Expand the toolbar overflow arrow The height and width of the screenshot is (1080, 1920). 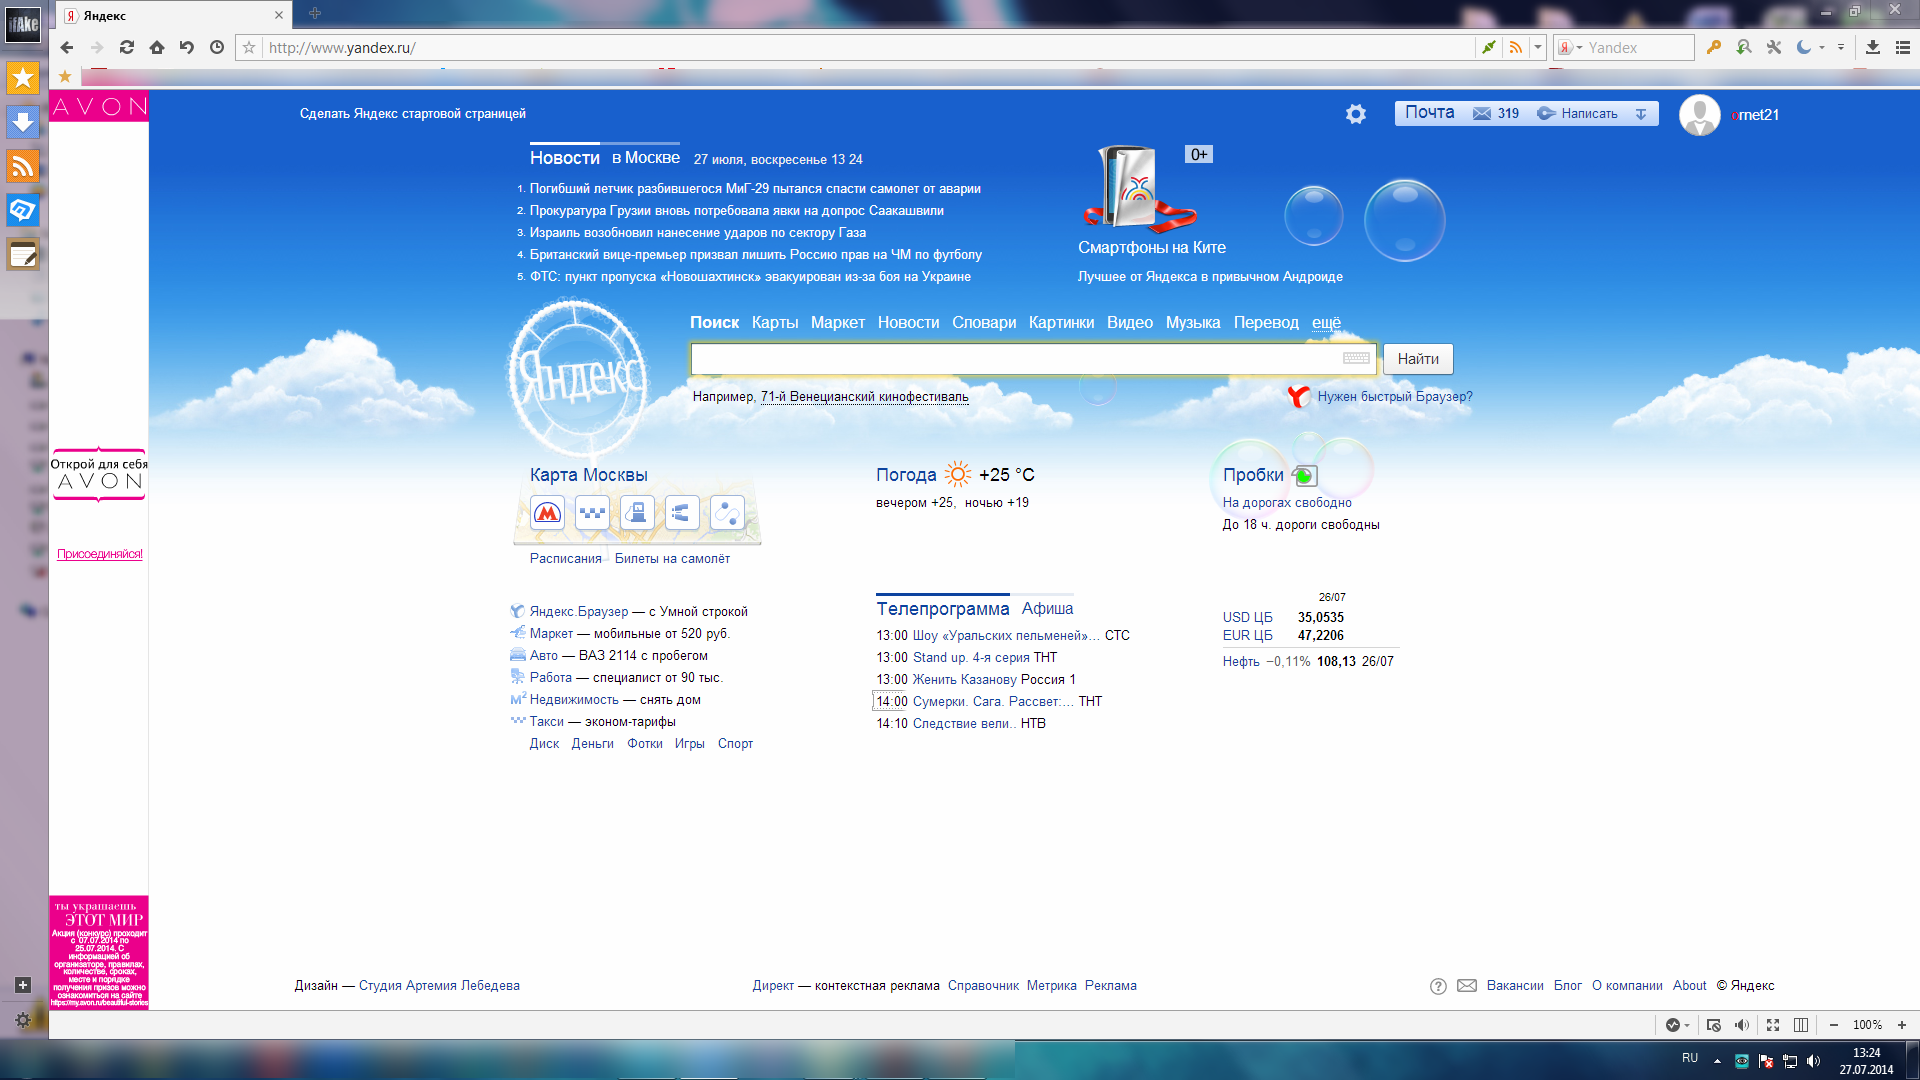1841,47
